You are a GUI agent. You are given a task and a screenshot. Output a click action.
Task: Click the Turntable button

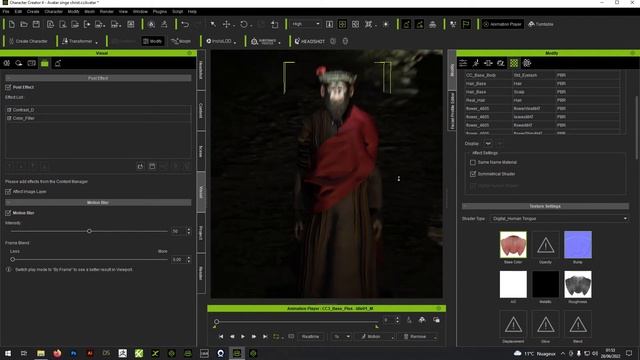tap(541, 24)
